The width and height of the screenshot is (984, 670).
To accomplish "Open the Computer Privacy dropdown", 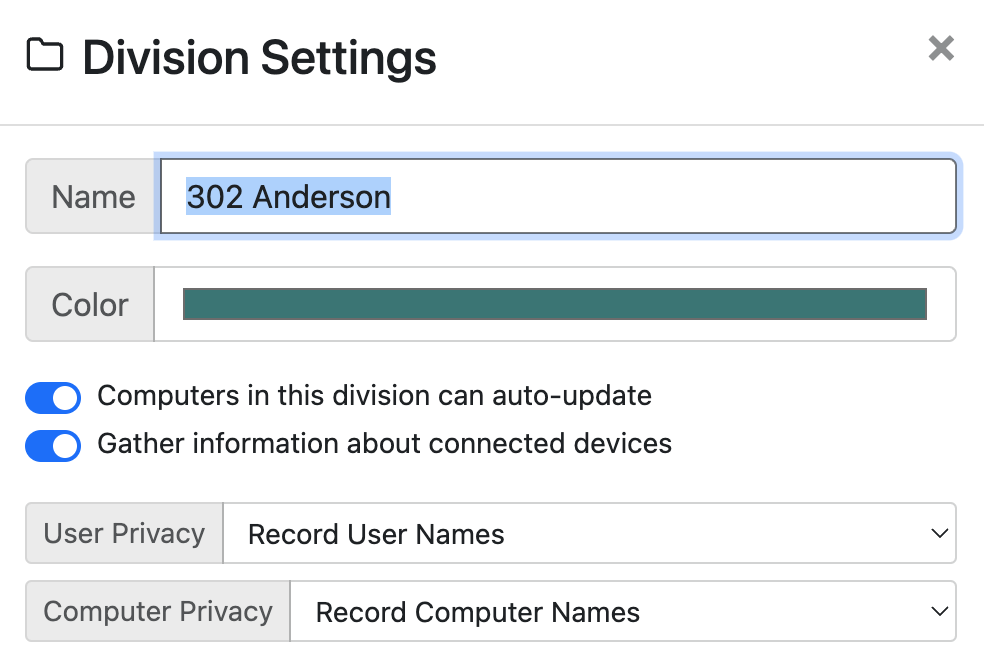I will 623,611.
